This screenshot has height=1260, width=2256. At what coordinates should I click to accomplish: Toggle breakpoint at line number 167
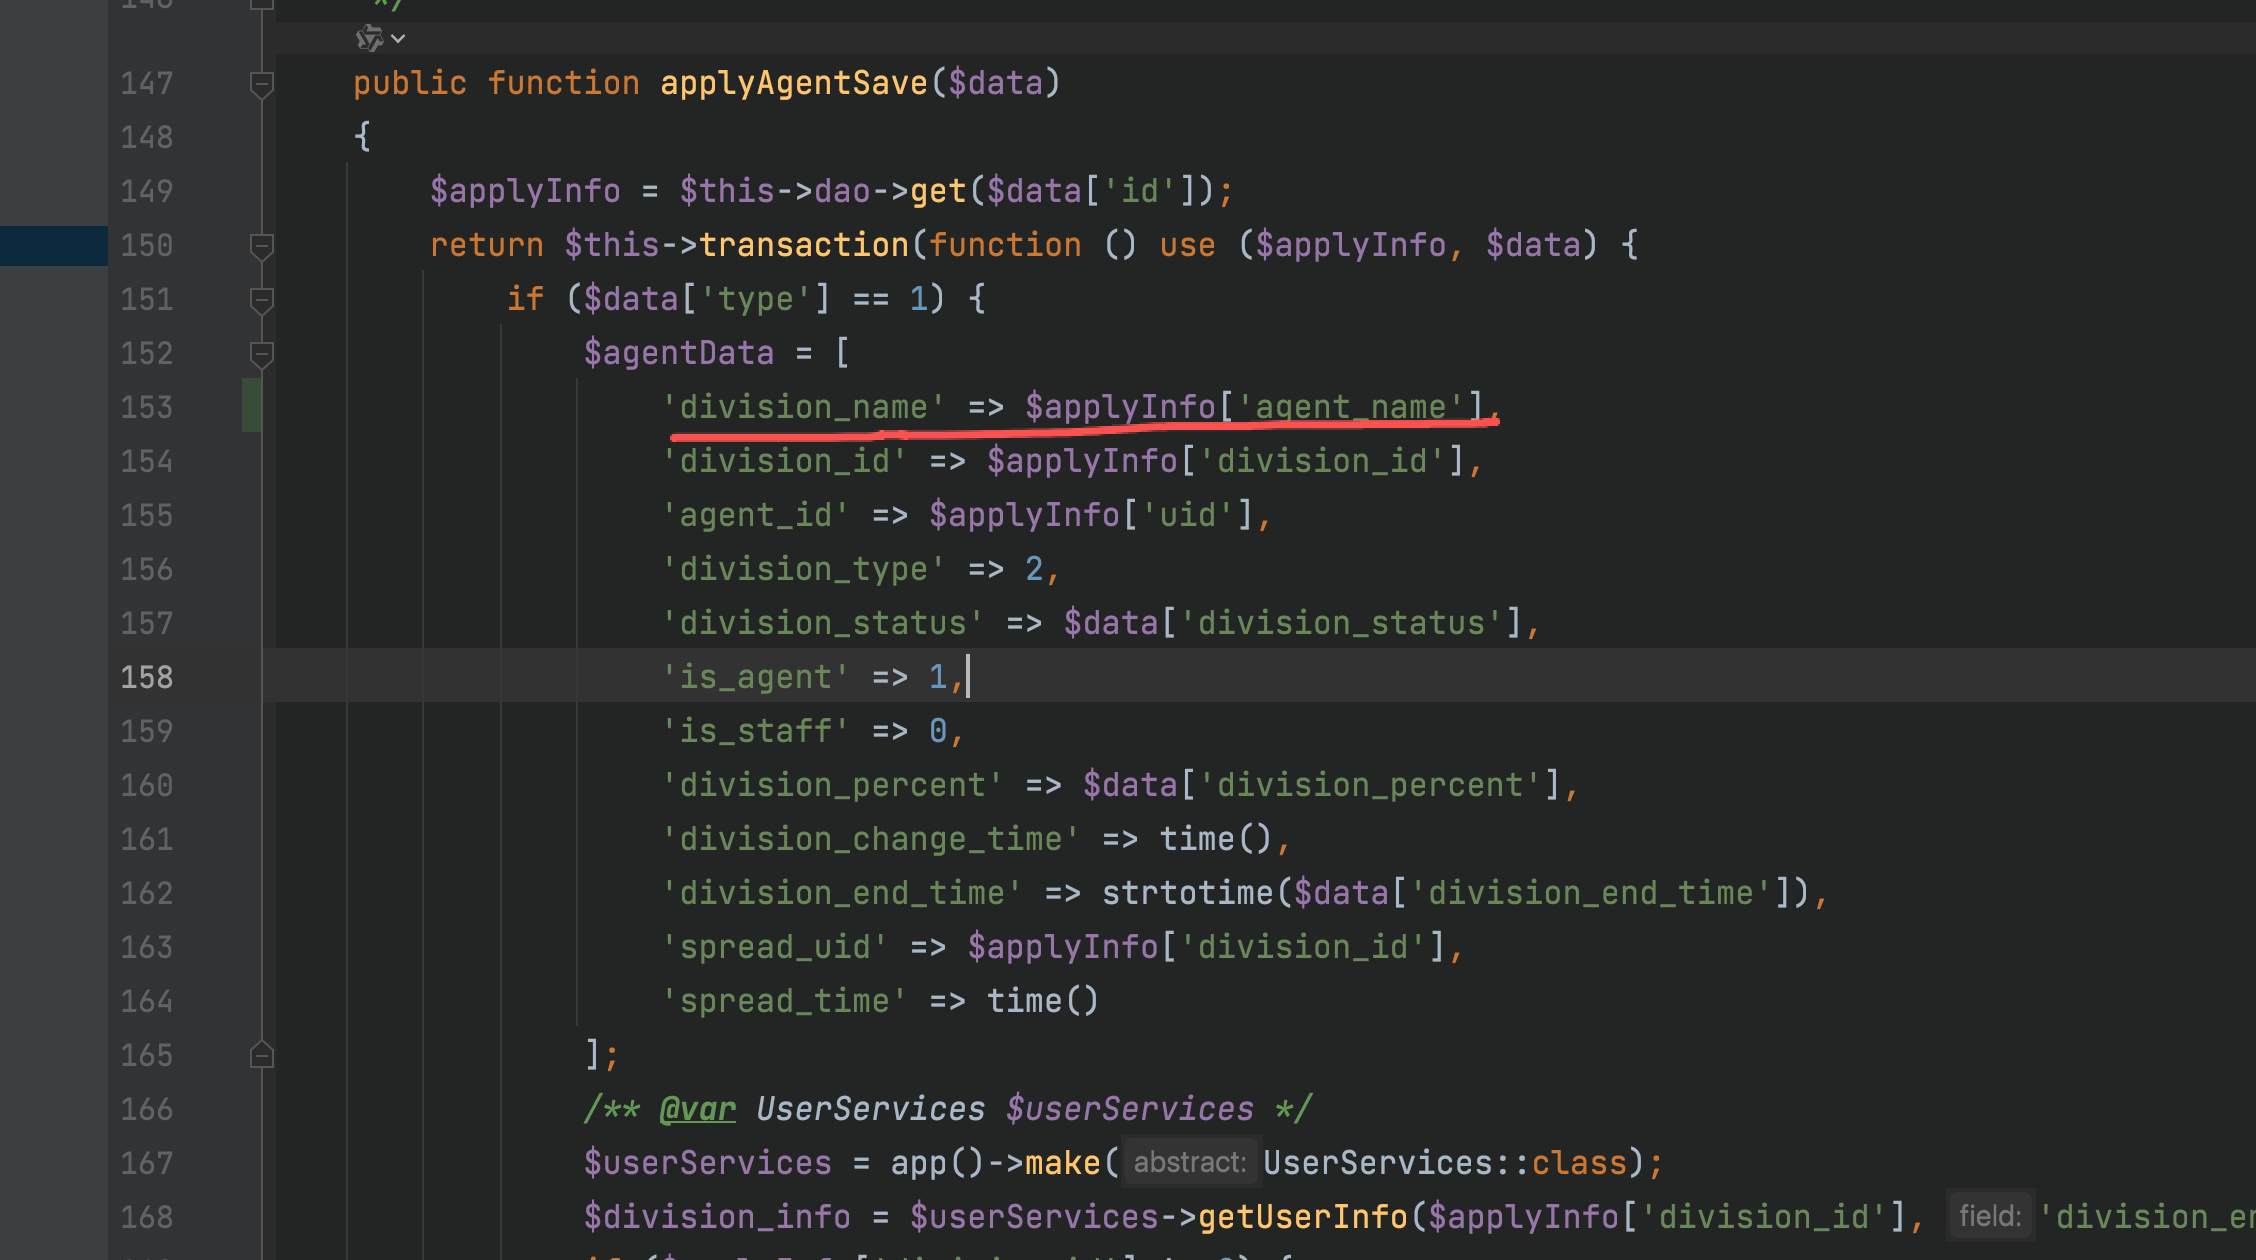[x=147, y=1164]
